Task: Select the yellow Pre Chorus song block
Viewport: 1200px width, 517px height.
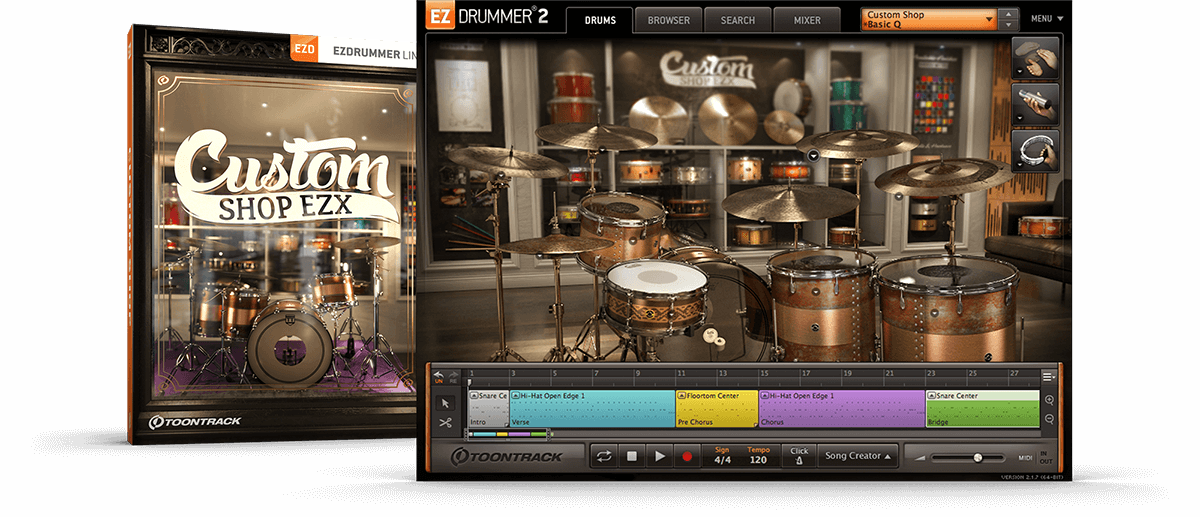Action: (717, 409)
